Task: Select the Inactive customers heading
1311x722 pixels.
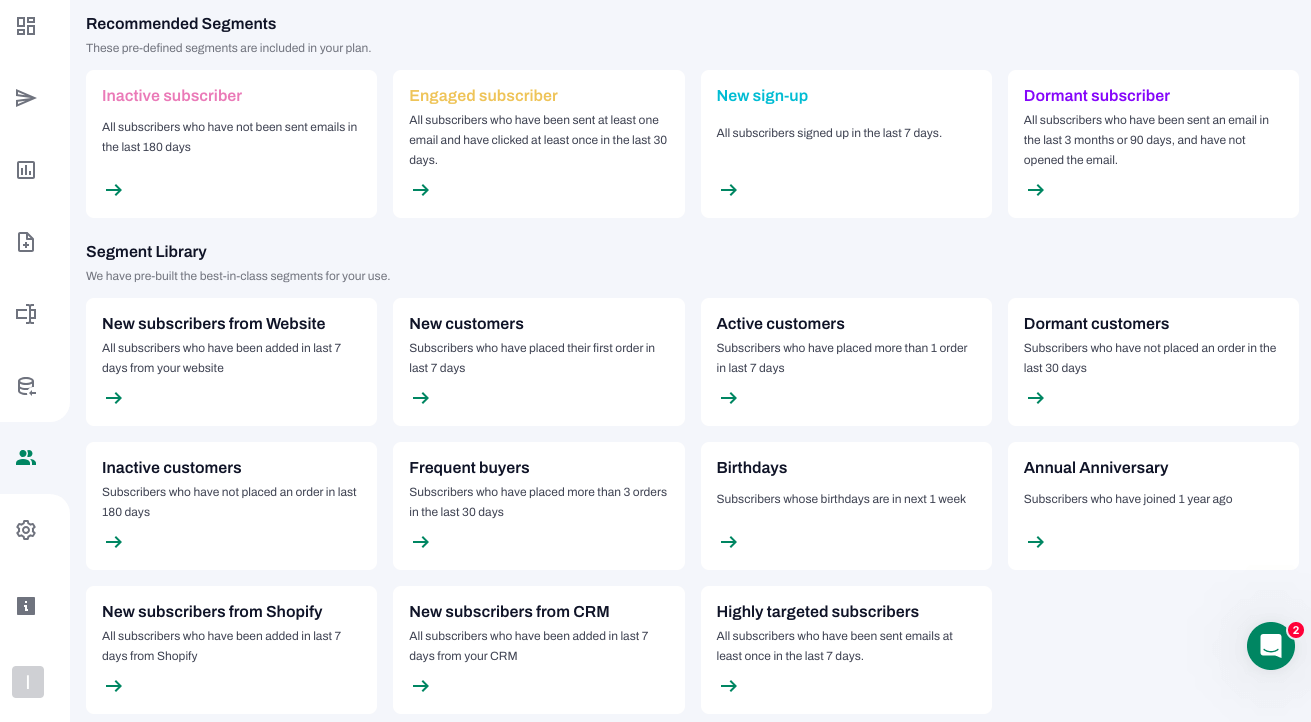Action: (x=172, y=468)
